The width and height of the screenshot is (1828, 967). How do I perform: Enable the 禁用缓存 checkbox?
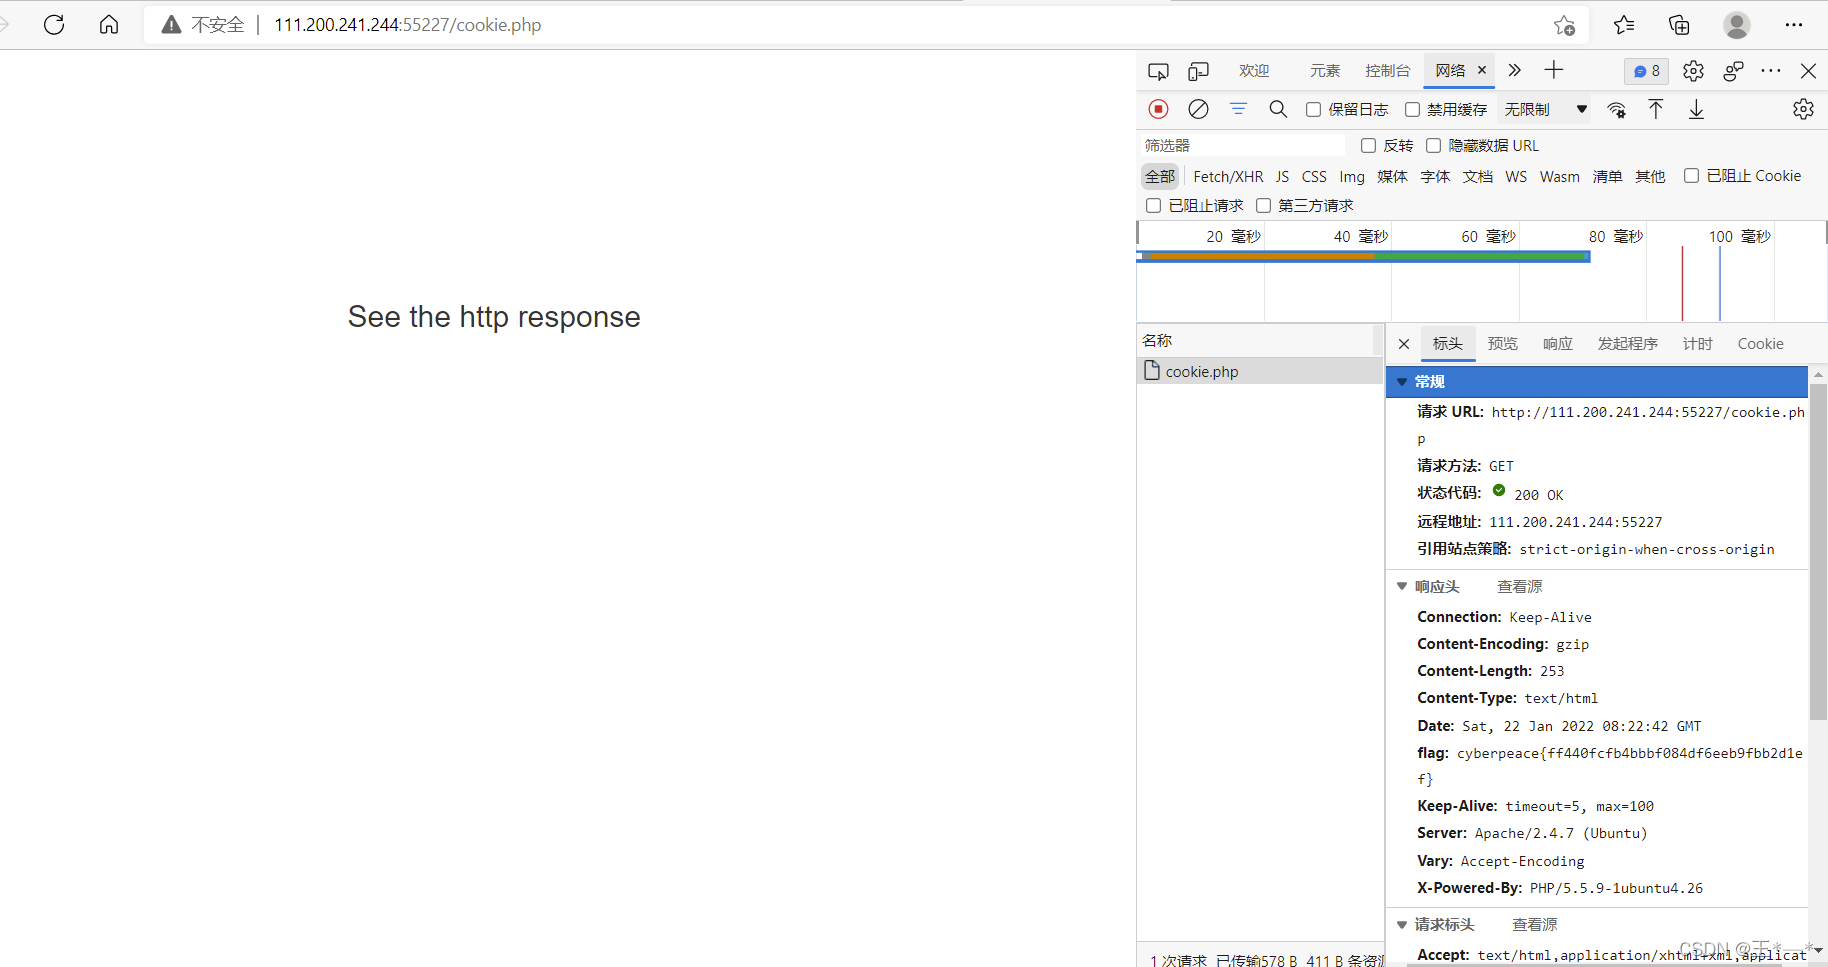(x=1412, y=109)
